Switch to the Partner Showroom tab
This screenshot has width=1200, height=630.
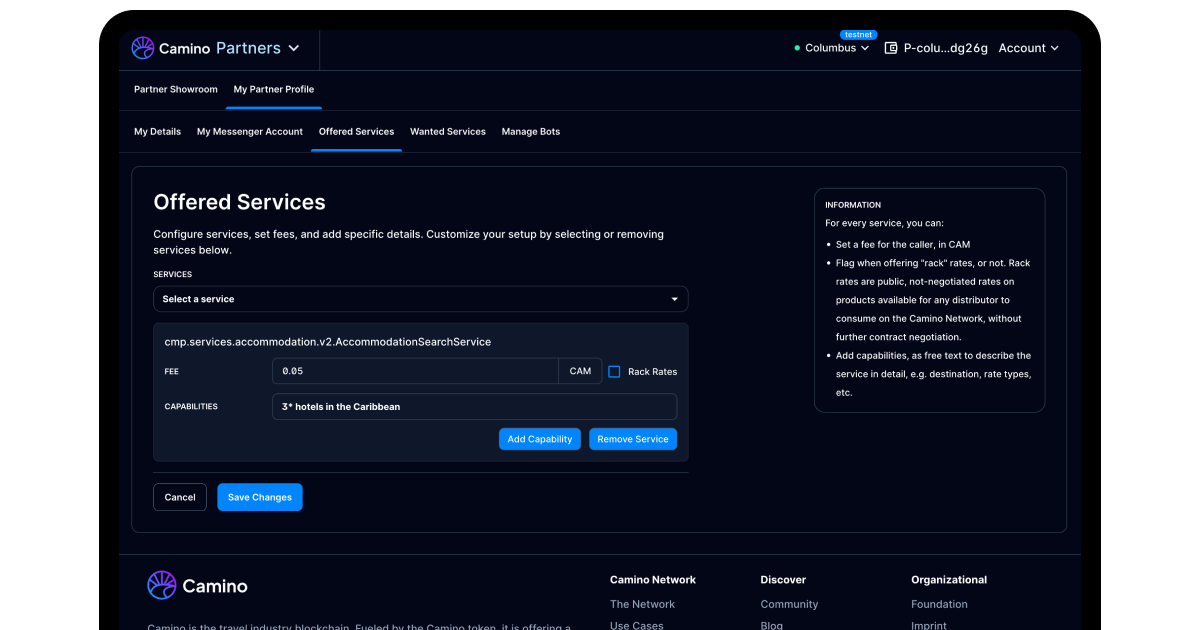coord(176,89)
